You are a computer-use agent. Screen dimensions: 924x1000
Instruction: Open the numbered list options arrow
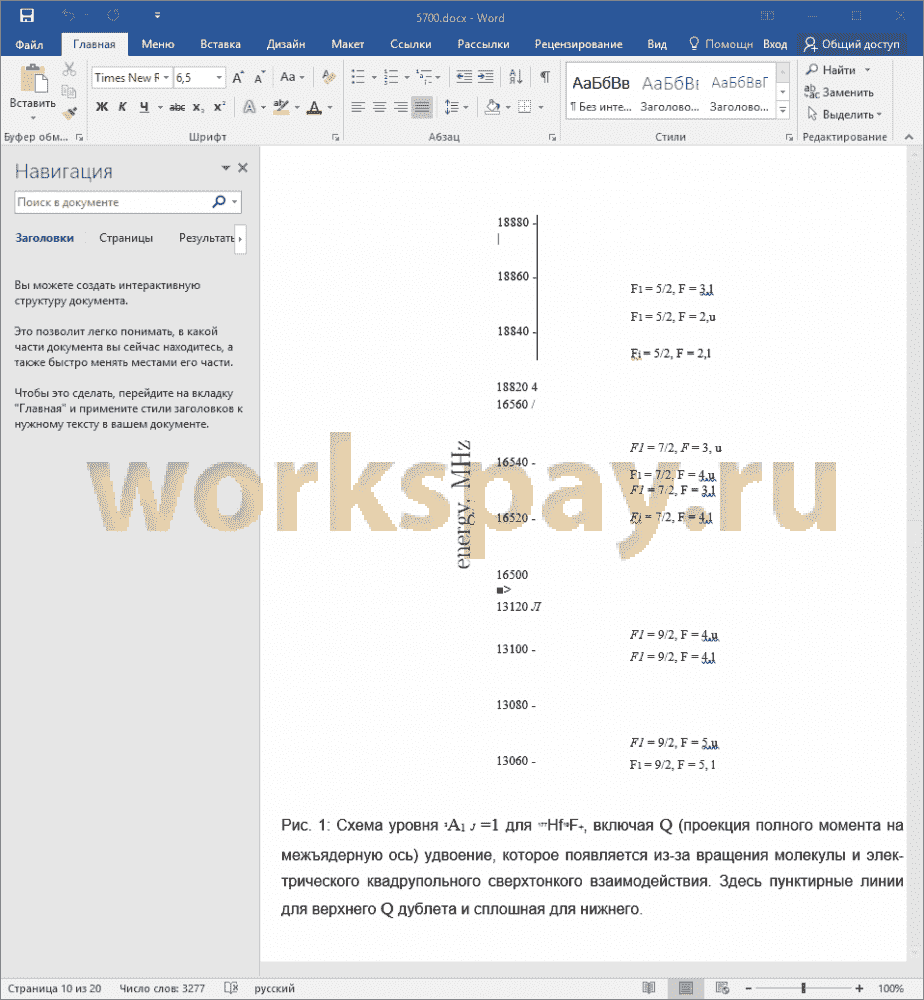tap(407, 78)
